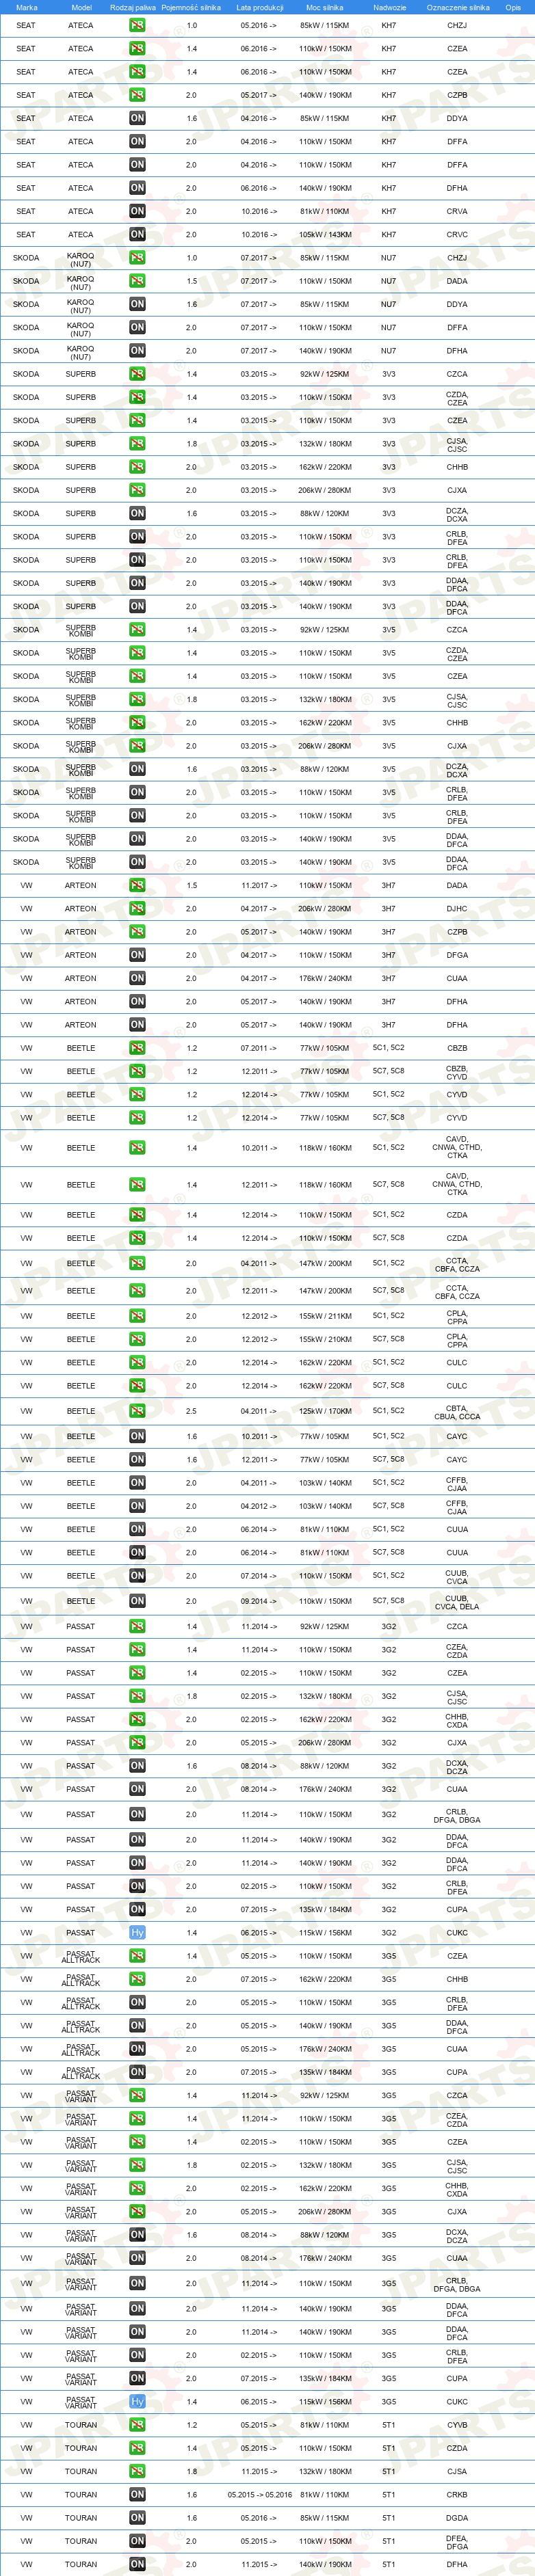The height and width of the screenshot is (2576, 535).
Task: Click diesel ON icon in SEAT ATECA CRVA row
Action: pos(137,211)
